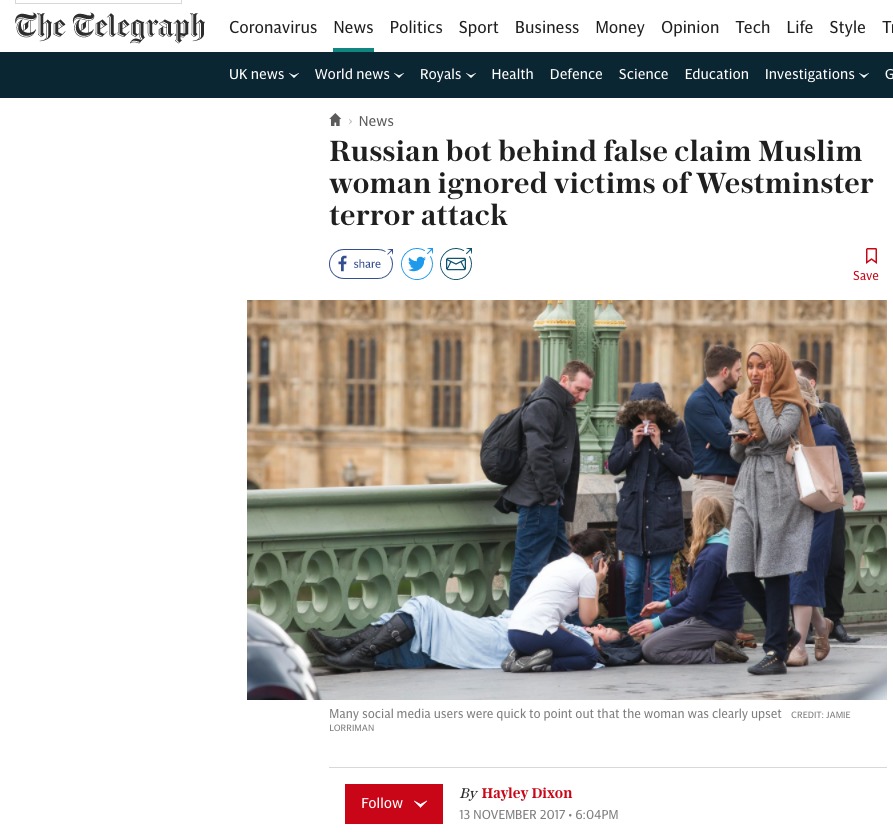The height and width of the screenshot is (835, 893).
Task: Save article using the bookmark icon
Action: tap(865, 264)
